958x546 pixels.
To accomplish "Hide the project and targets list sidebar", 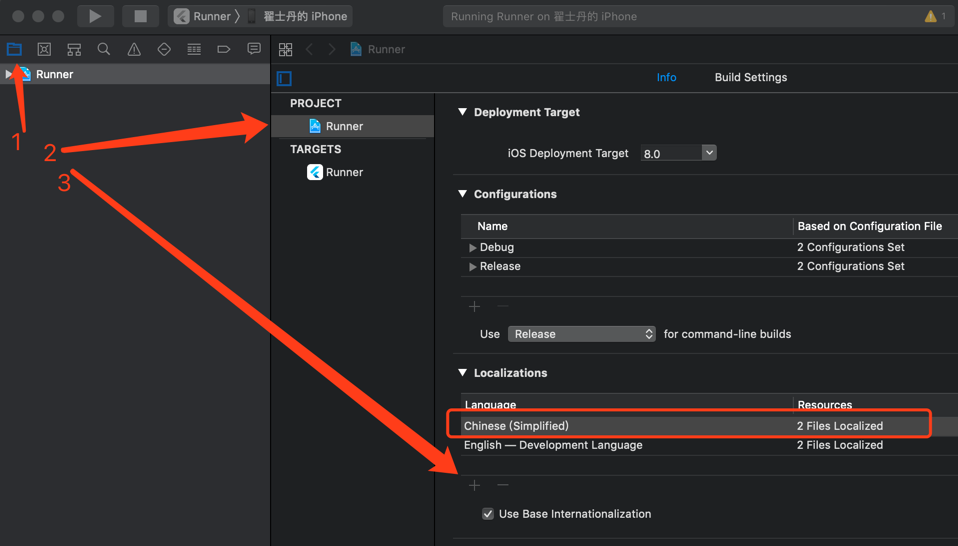I will pyautogui.click(x=284, y=78).
